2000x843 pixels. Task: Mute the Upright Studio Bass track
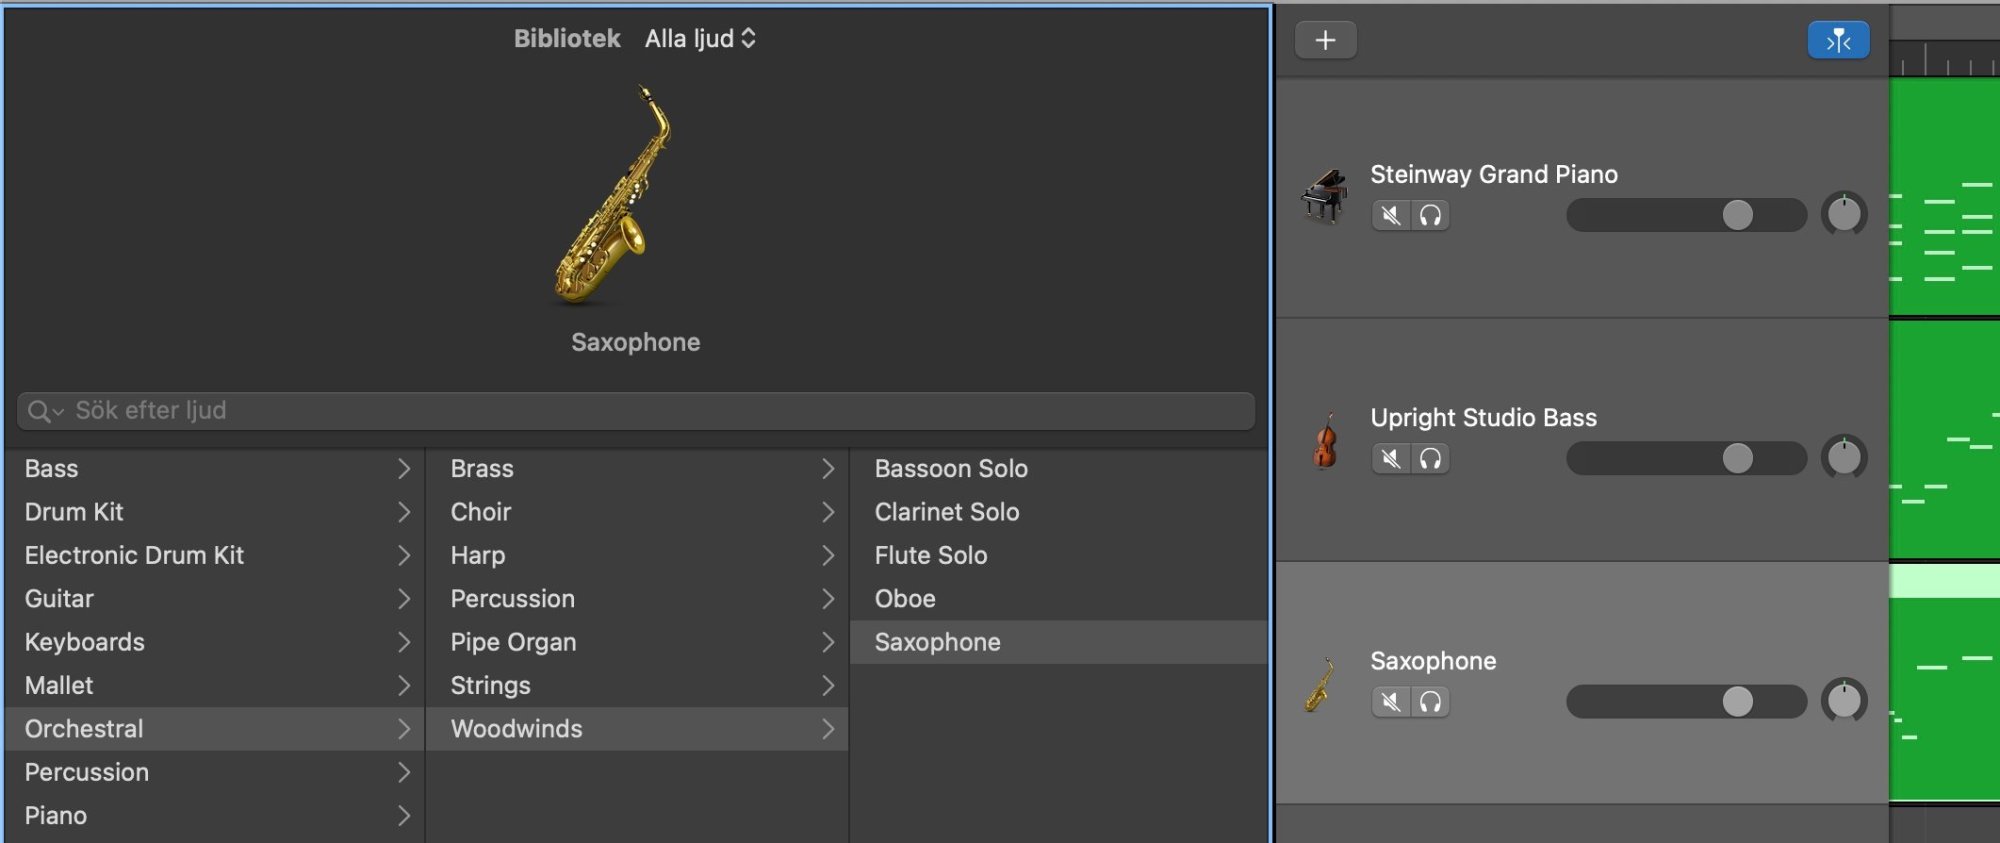1389,459
